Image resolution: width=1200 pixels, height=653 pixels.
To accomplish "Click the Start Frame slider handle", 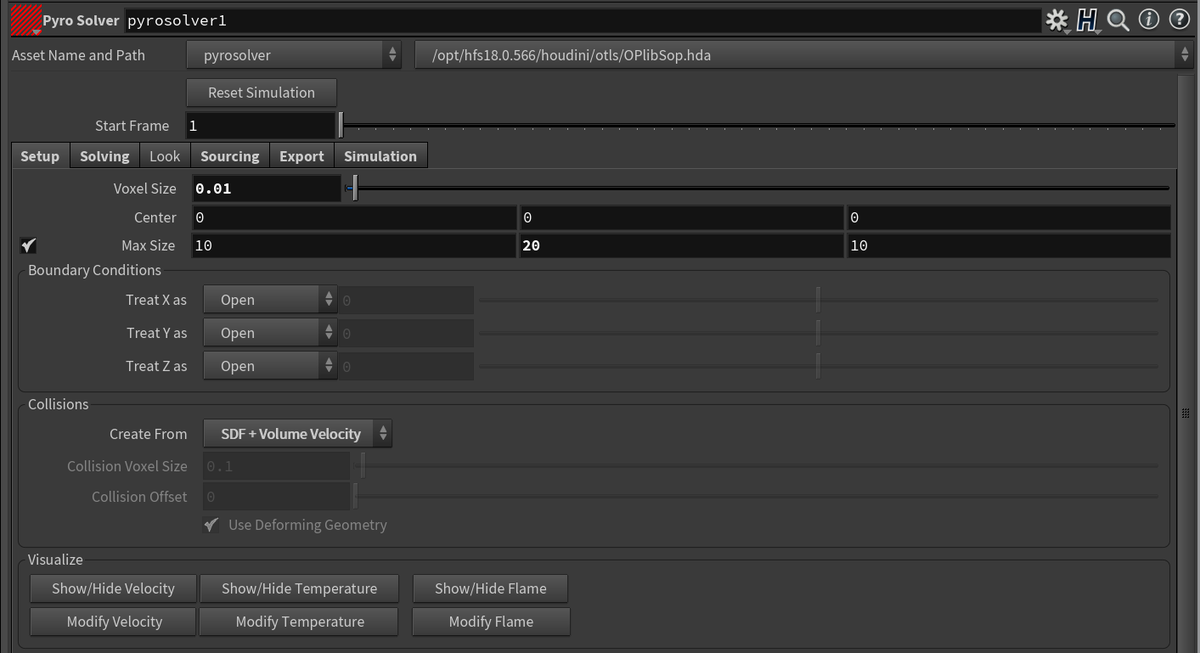I will [341, 125].
